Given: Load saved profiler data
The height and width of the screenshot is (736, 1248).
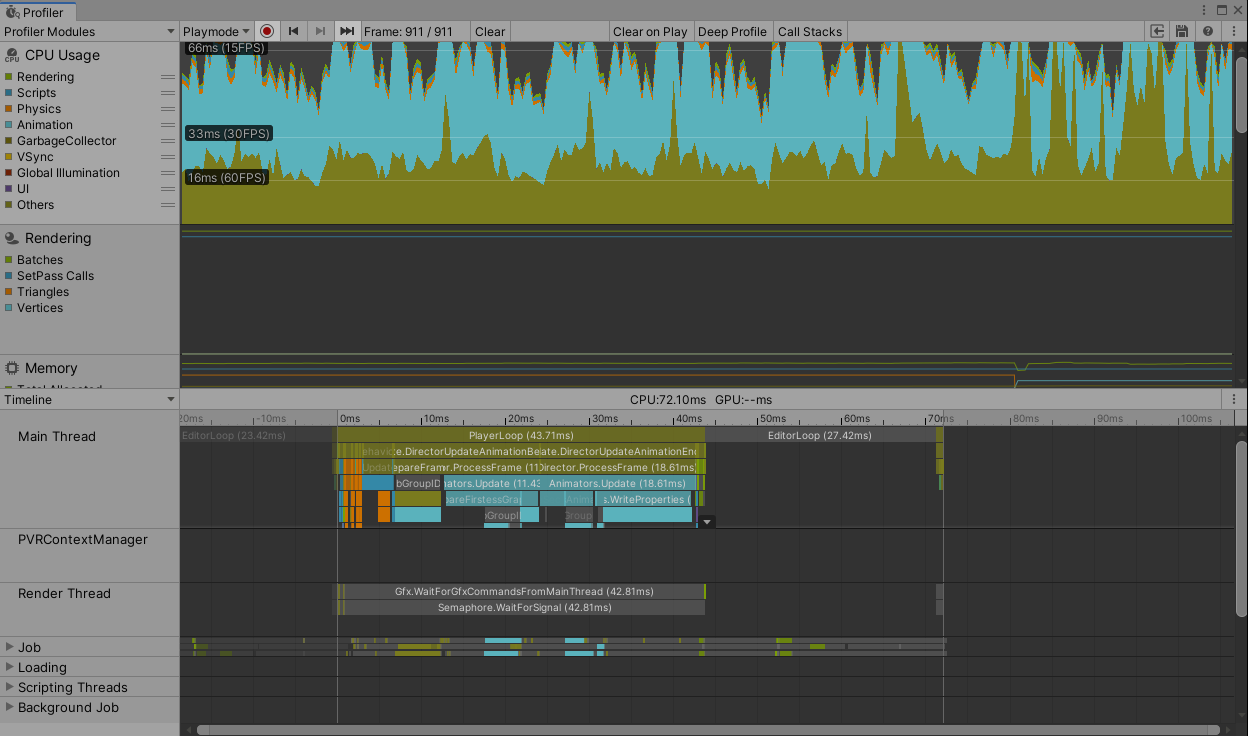Looking at the screenshot, I should pos(1157,31).
